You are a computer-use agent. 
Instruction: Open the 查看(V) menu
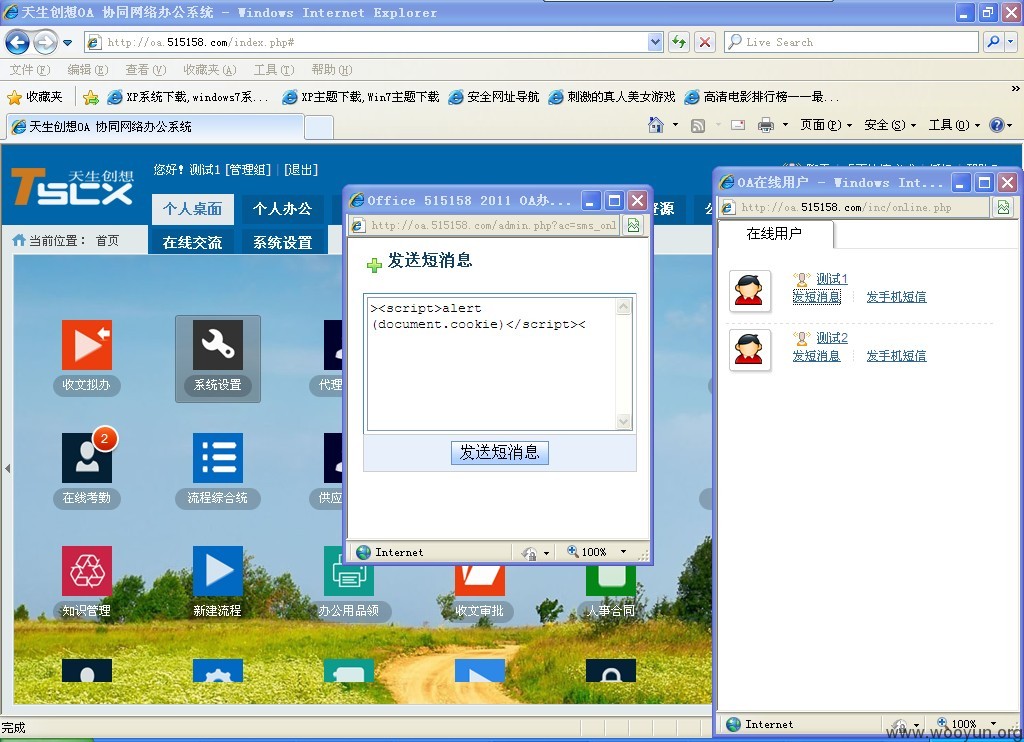click(146, 70)
